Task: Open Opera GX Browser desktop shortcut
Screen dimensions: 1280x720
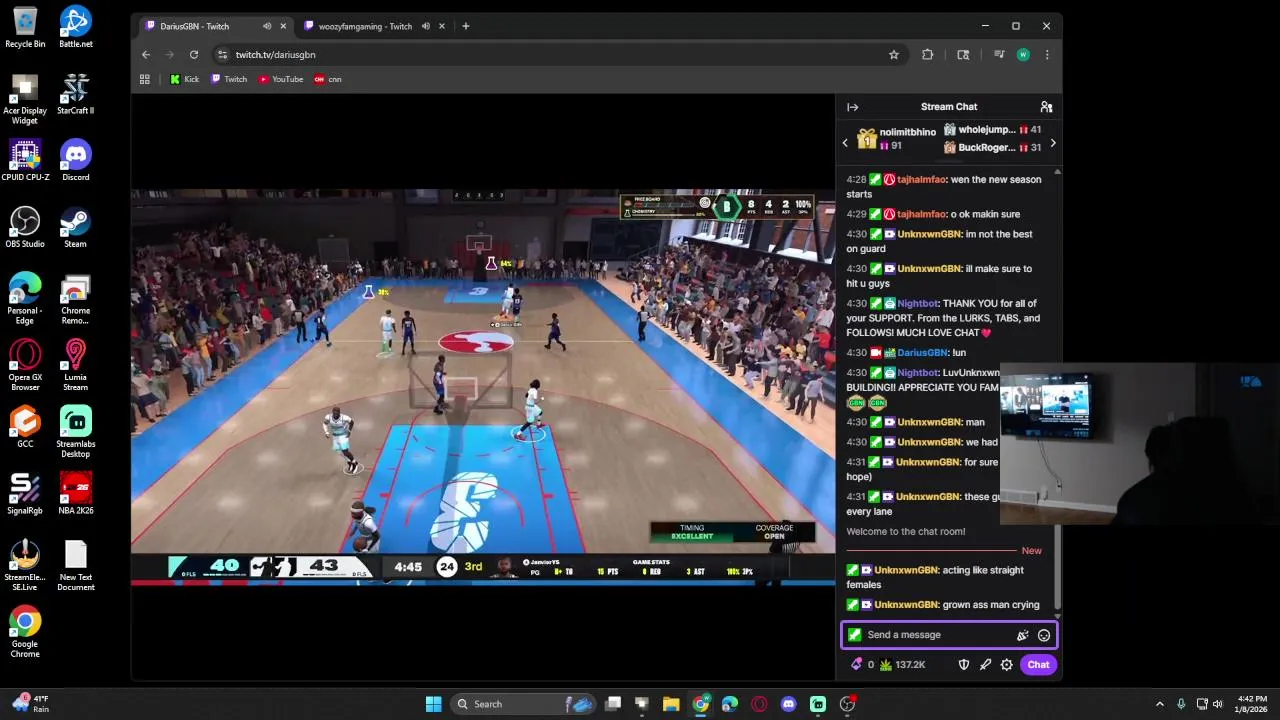Action: [x=25, y=366]
